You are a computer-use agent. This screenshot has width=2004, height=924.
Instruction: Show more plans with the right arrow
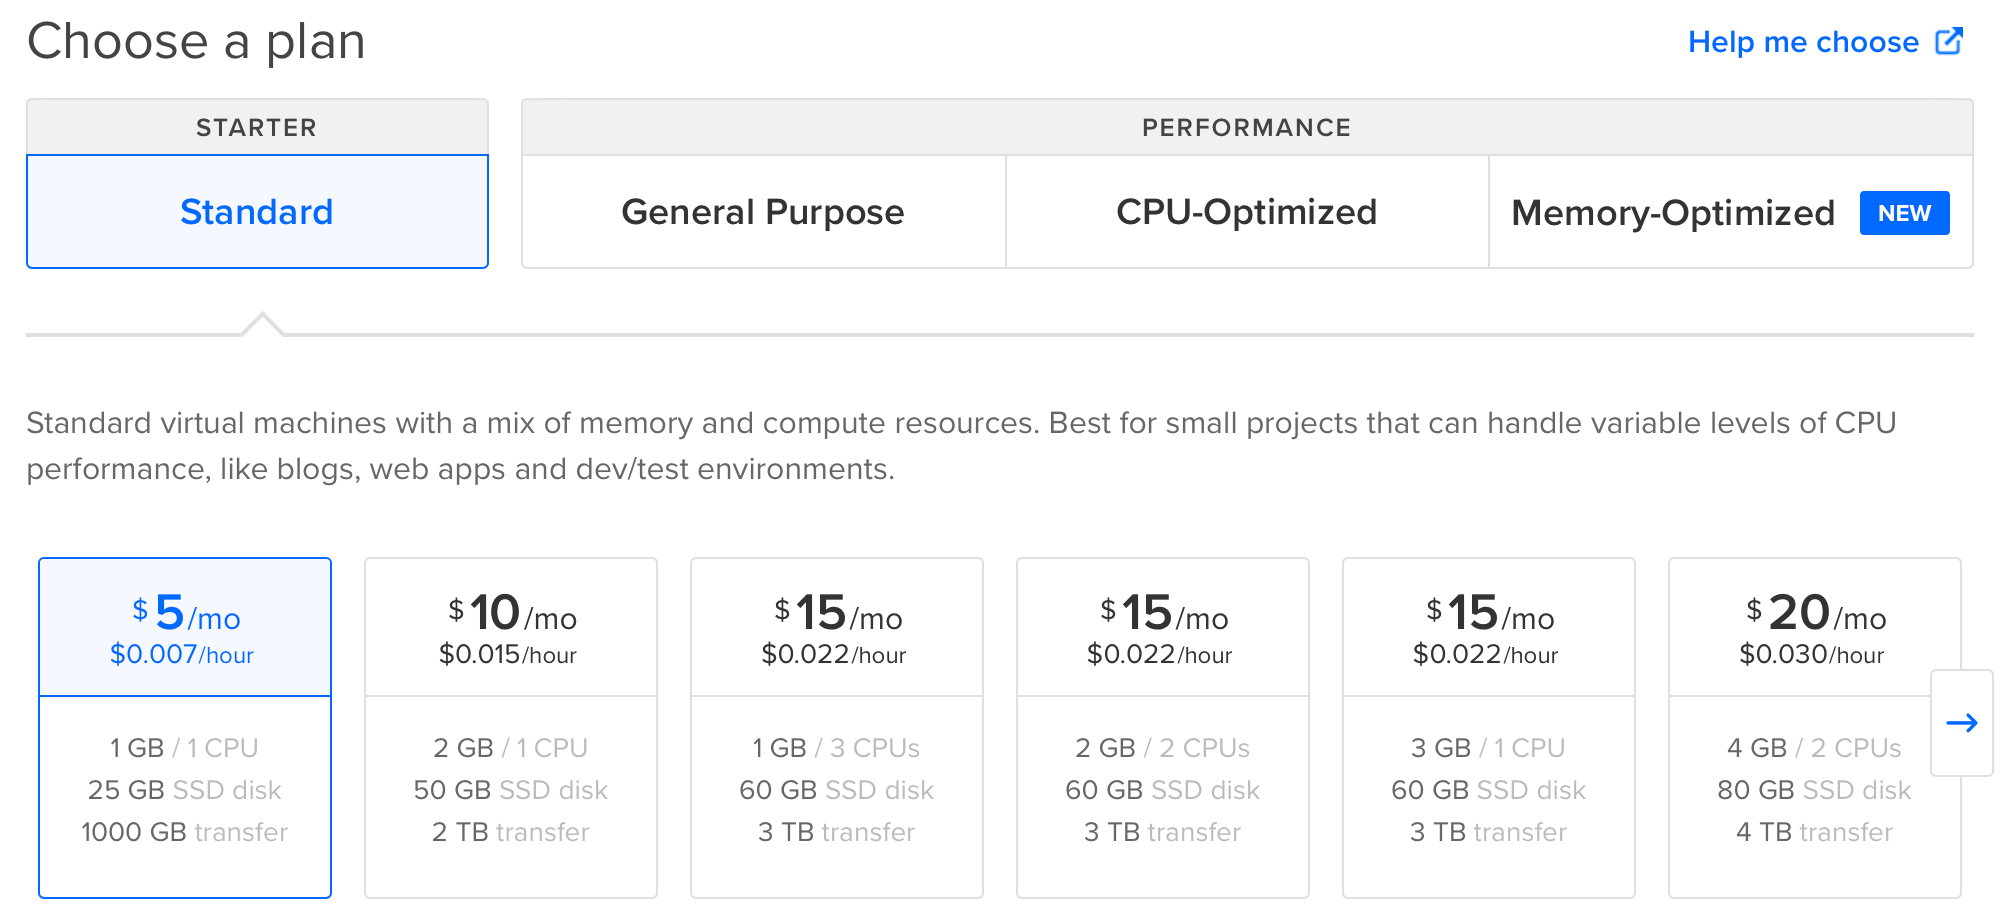pos(1962,723)
